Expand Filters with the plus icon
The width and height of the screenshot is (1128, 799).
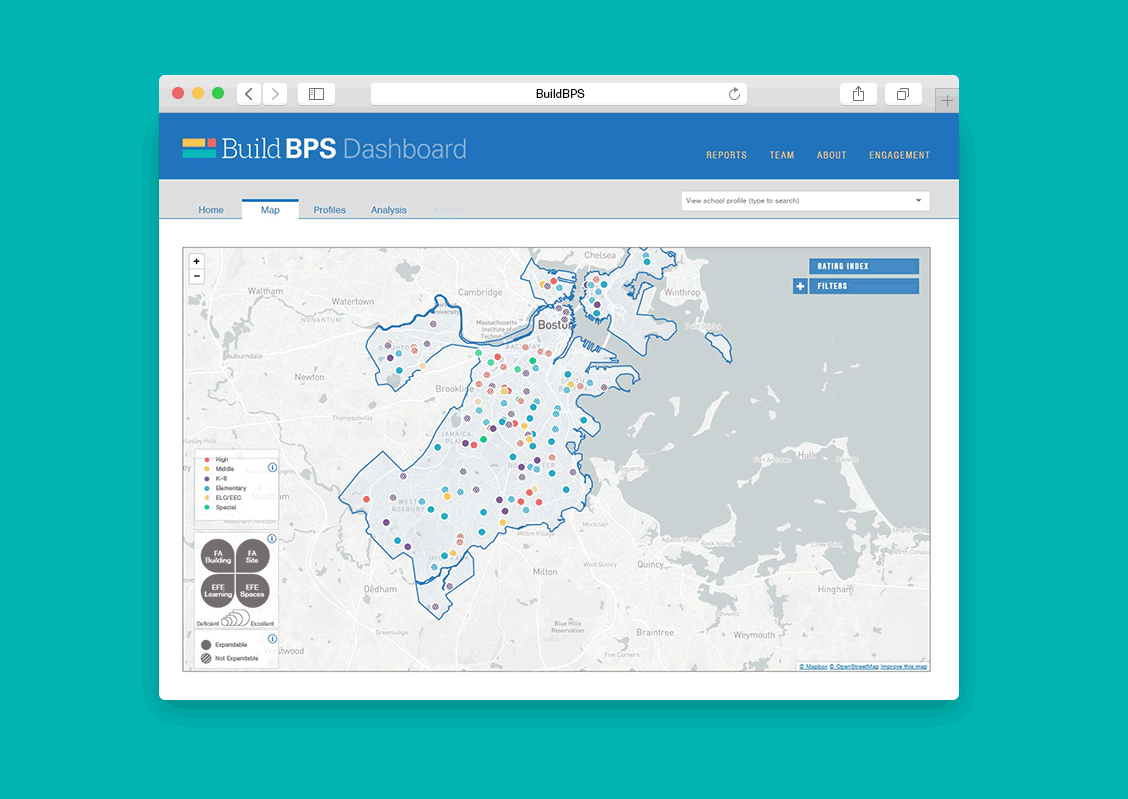(x=800, y=286)
